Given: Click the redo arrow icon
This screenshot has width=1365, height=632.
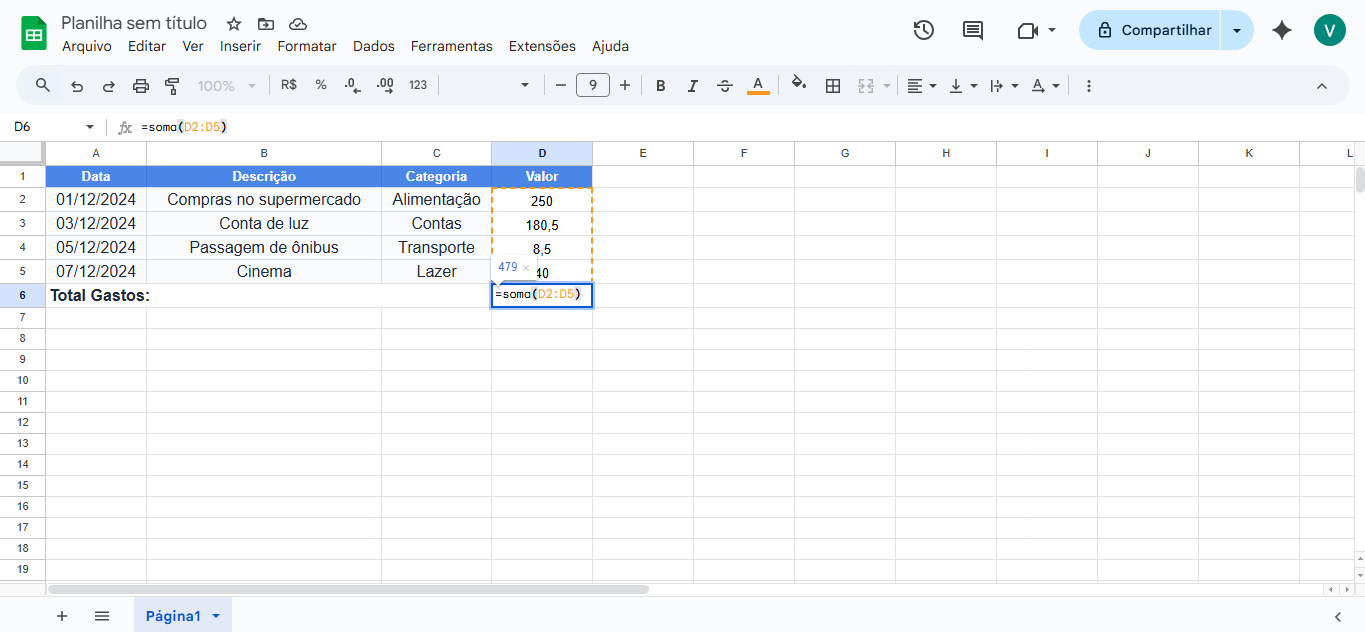Looking at the screenshot, I should (x=109, y=86).
